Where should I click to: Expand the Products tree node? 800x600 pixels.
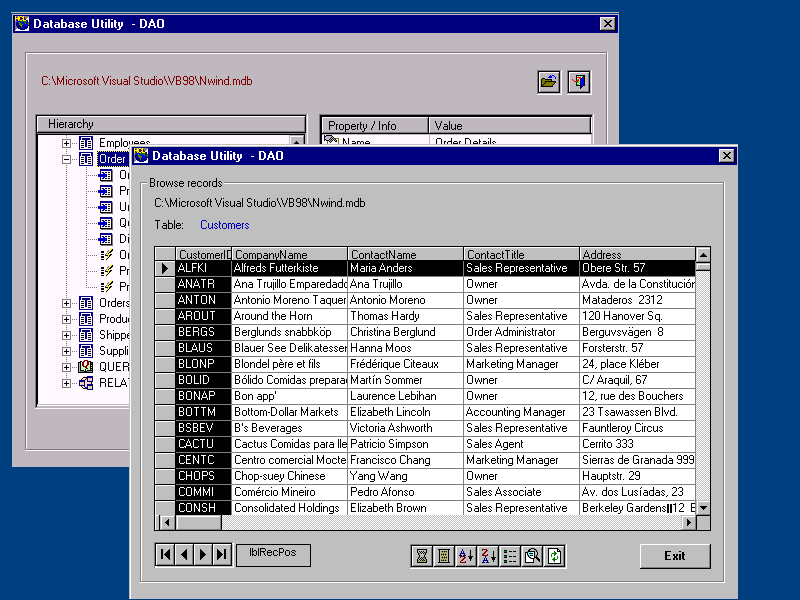[x=66, y=319]
